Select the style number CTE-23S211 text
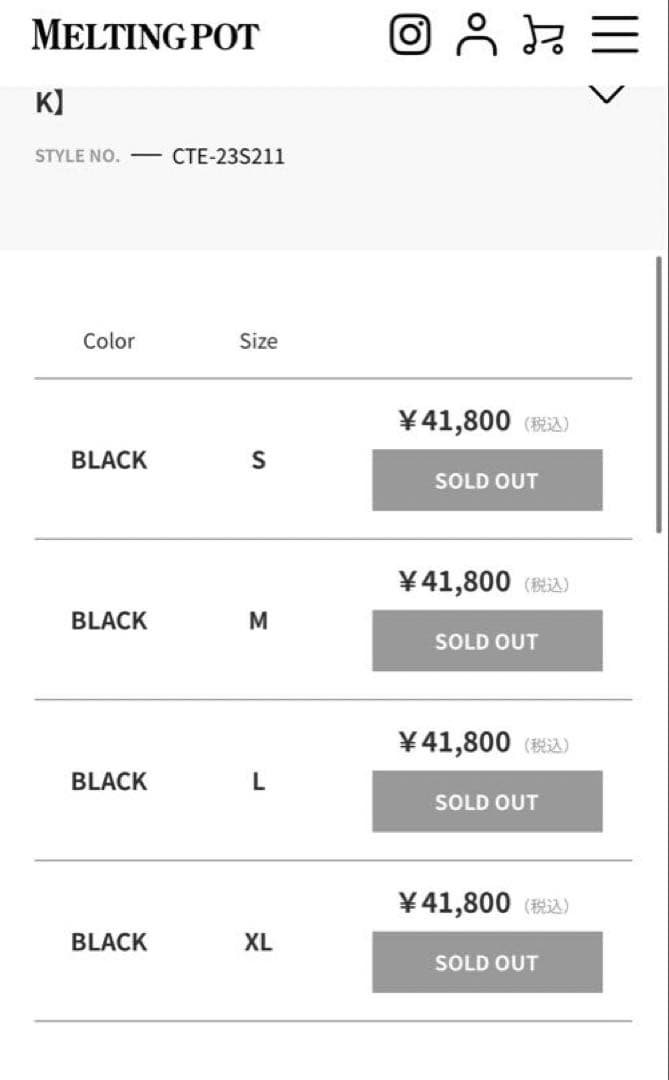Viewport: 669px width, 1080px height. pos(228,156)
